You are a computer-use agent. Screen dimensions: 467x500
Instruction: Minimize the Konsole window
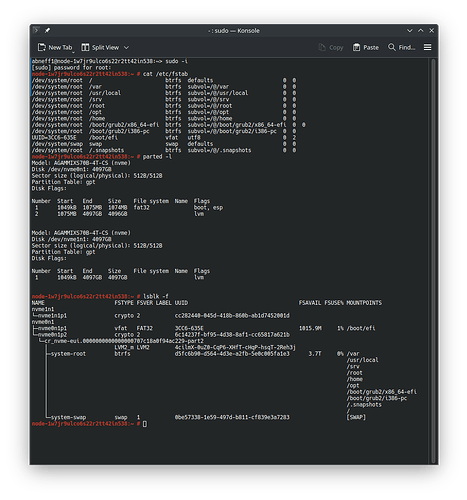(410, 30)
